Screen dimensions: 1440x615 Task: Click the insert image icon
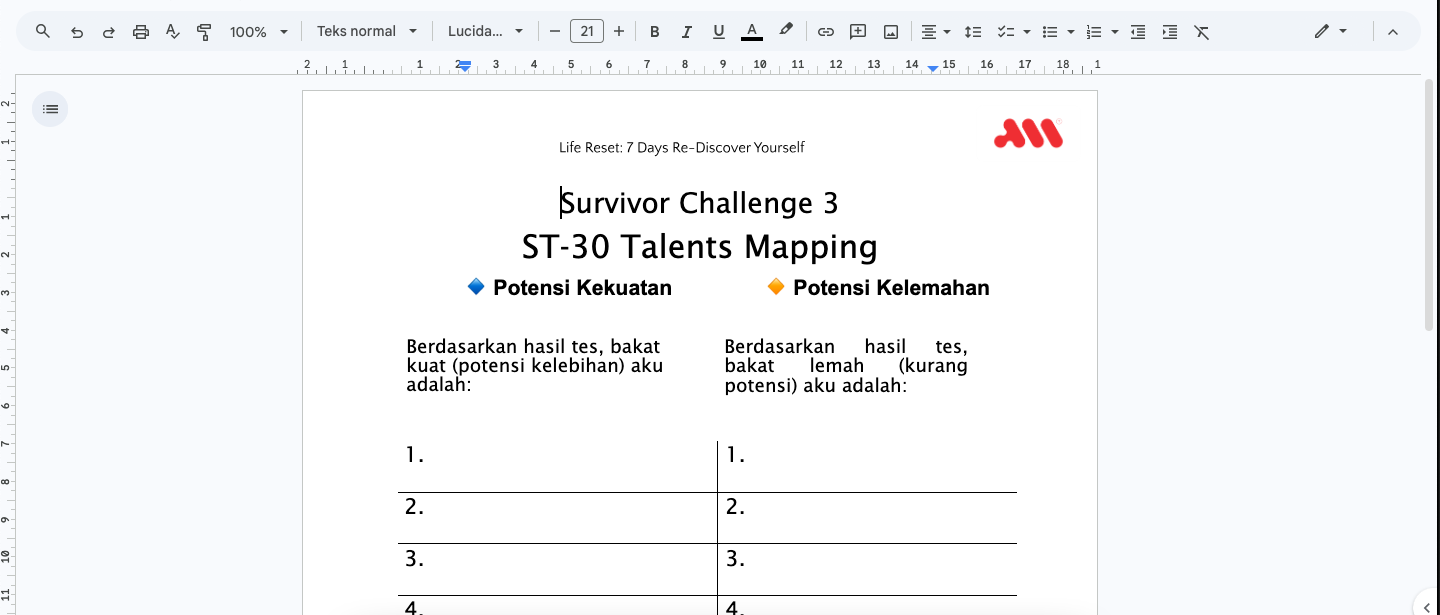(891, 32)
